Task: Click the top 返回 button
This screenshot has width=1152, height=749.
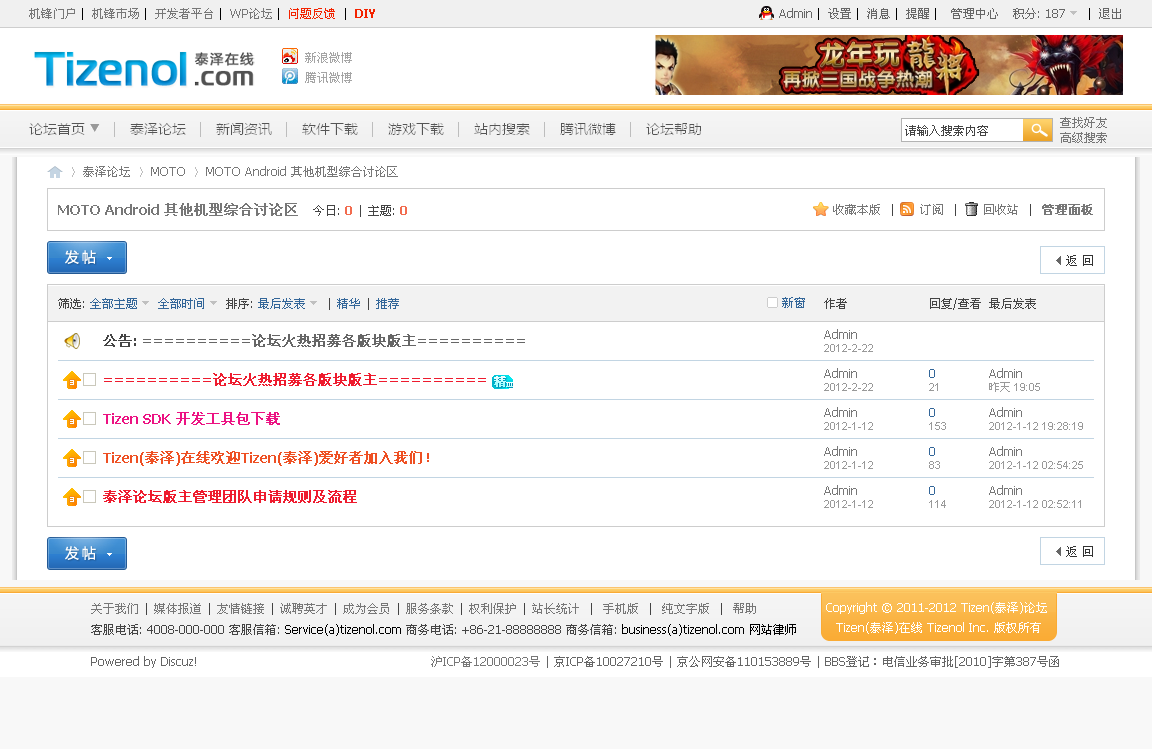Action: [x=1073, y=260]
